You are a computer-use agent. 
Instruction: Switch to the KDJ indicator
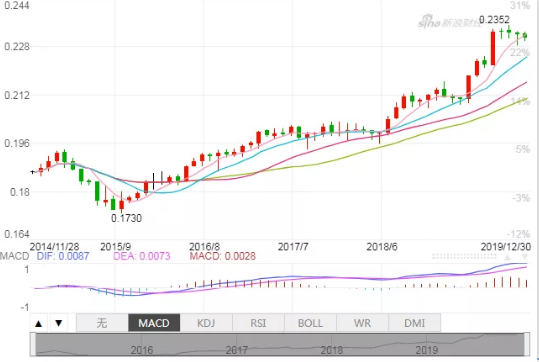coord(206,323)
